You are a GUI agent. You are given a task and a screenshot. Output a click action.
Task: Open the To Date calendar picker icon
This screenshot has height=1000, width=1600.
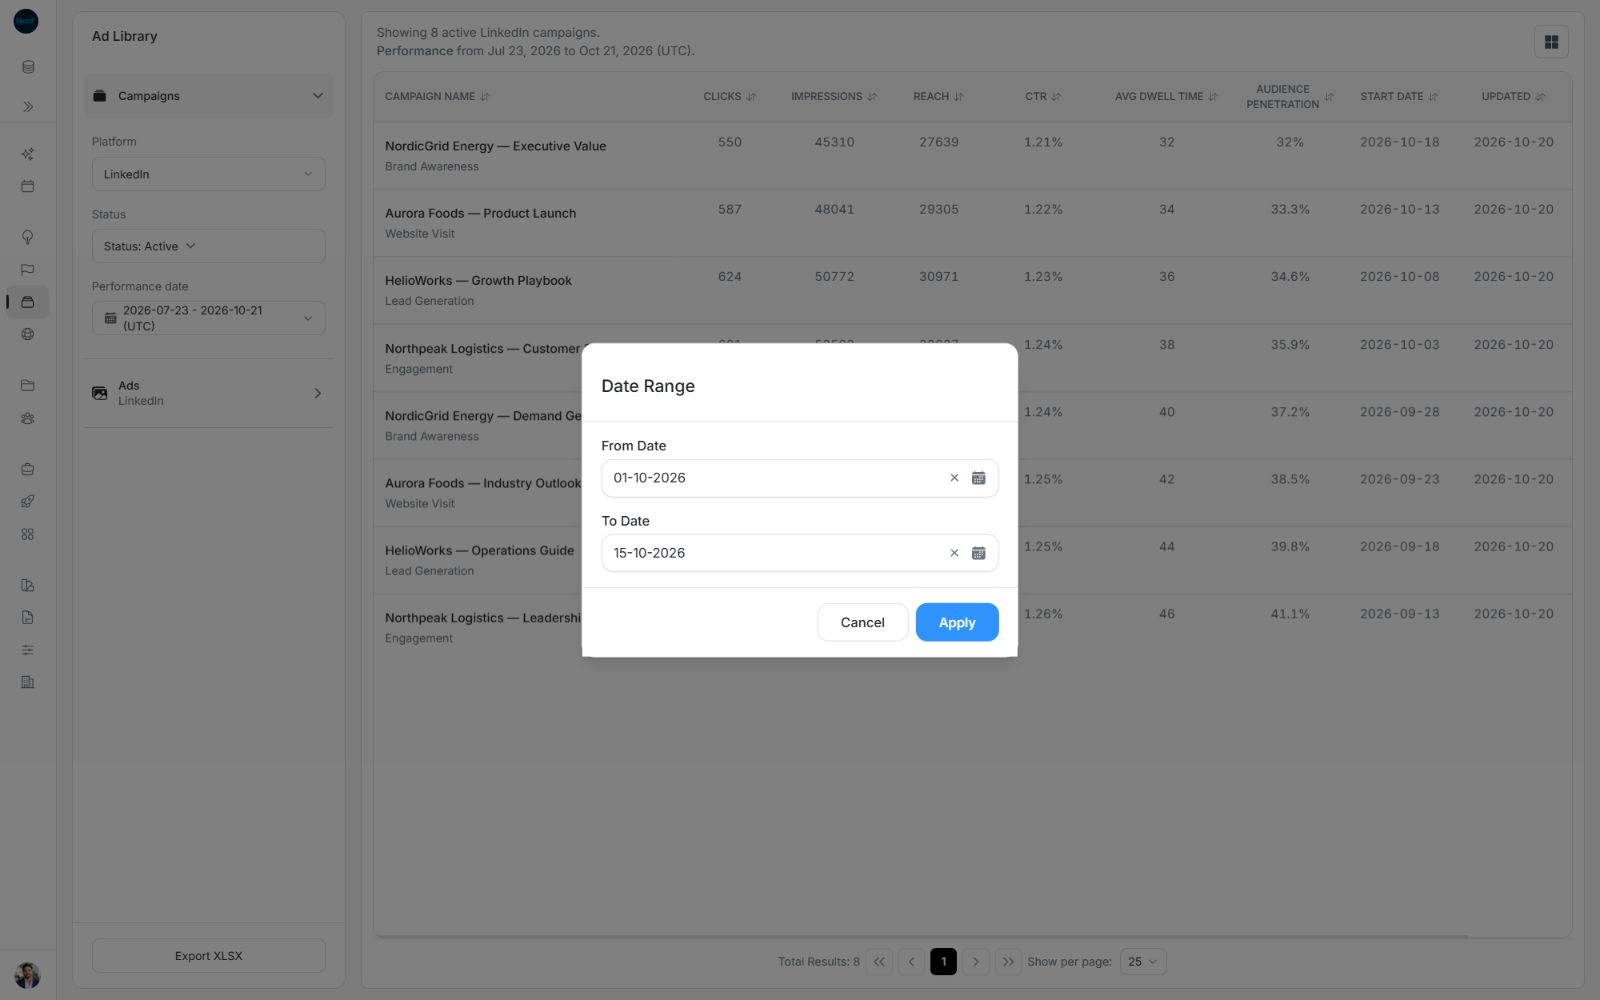(x=978, y=553)
